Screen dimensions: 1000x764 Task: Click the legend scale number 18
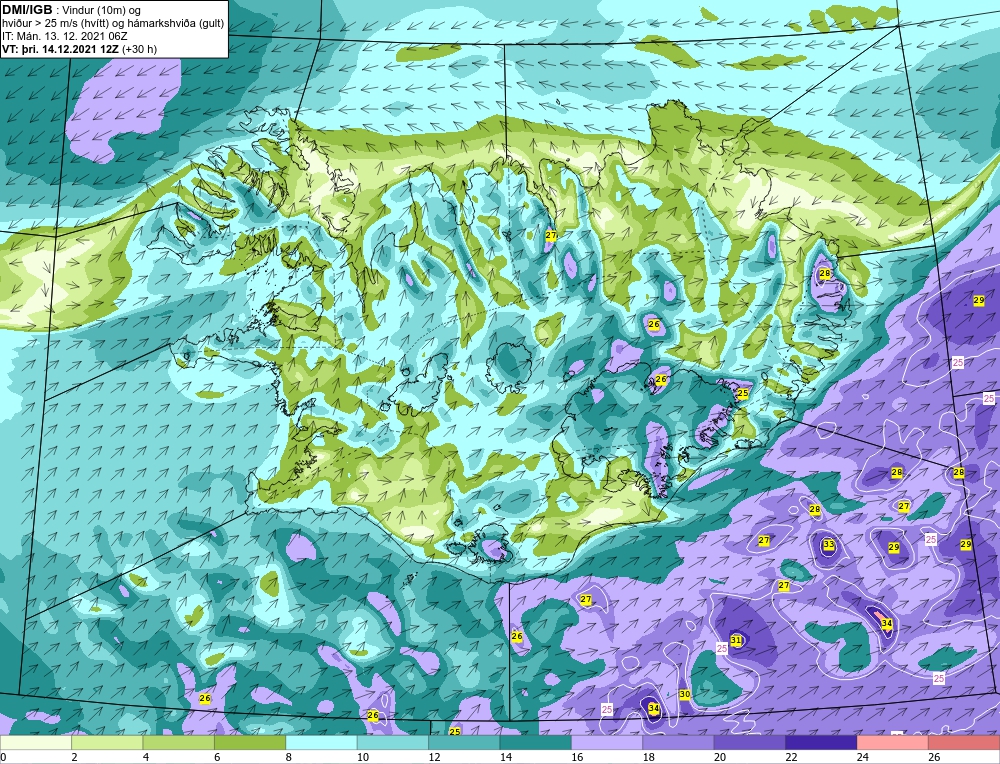(649, 758)
